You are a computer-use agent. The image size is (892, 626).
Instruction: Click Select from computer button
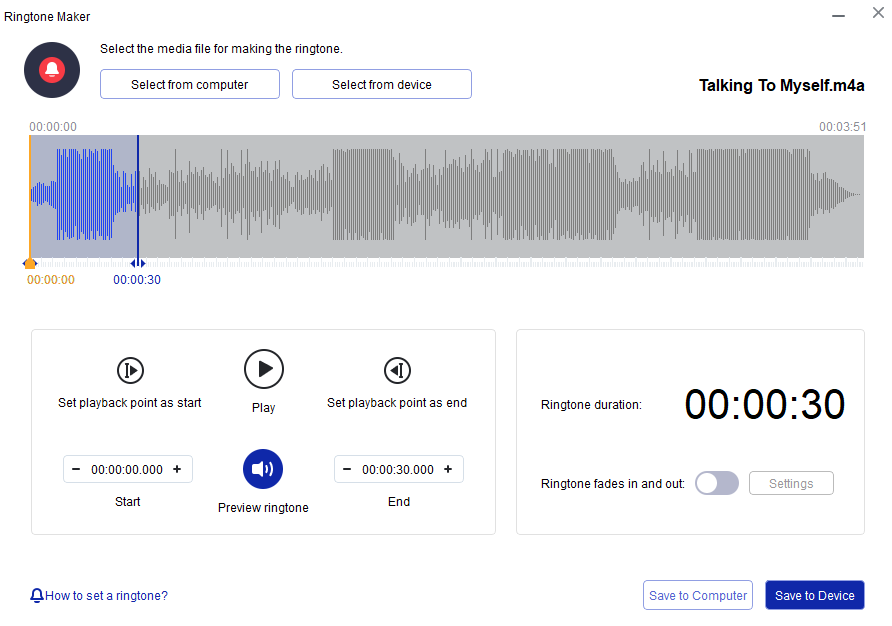pyautogui.click(x=190, y=85)
